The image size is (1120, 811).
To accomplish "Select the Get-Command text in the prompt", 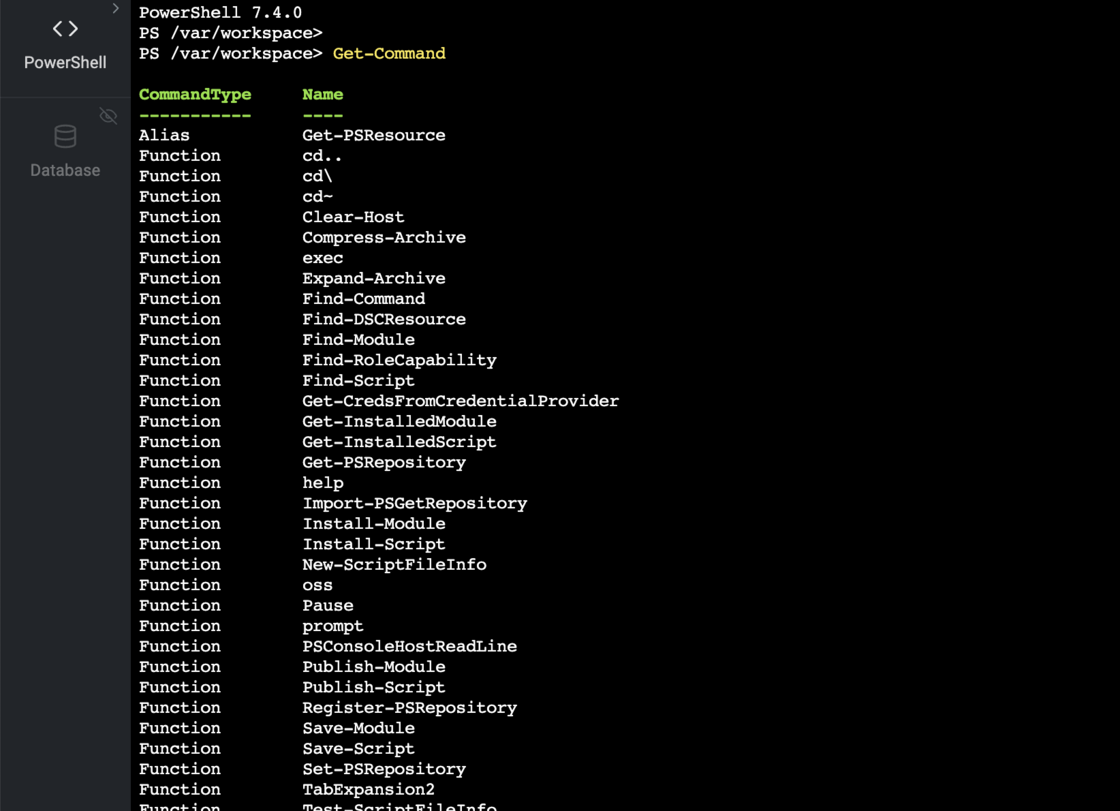I will [389, 53].
